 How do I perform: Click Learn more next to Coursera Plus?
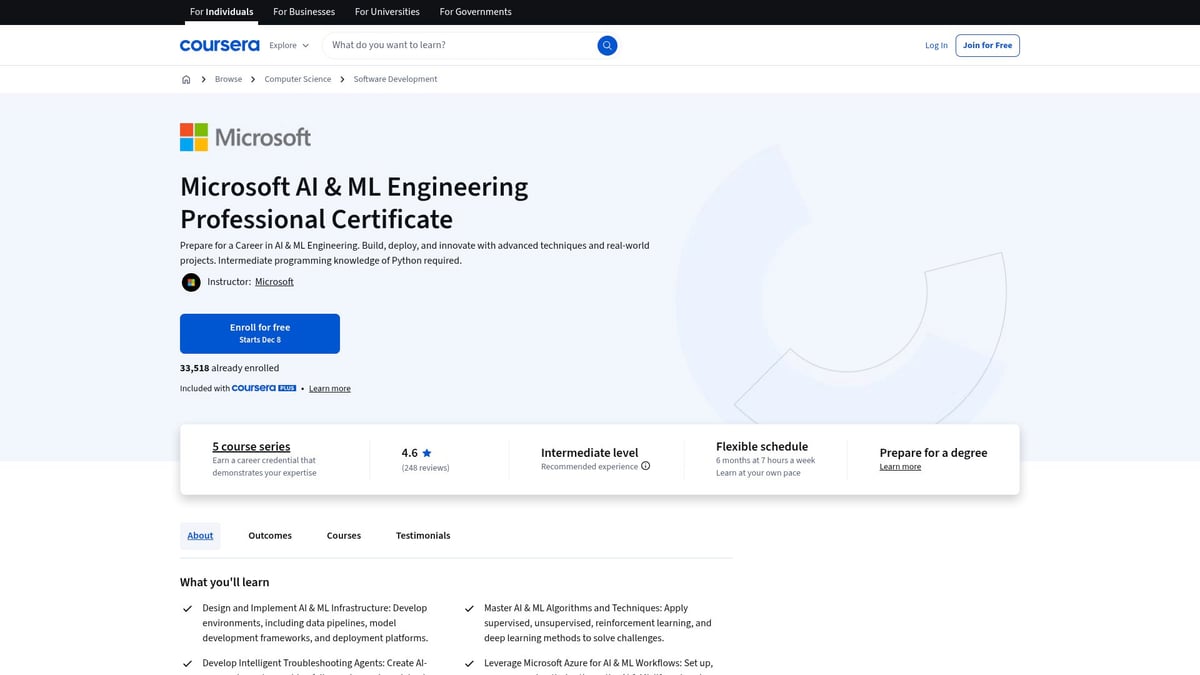pyautogui.click(x=330, y=388)
